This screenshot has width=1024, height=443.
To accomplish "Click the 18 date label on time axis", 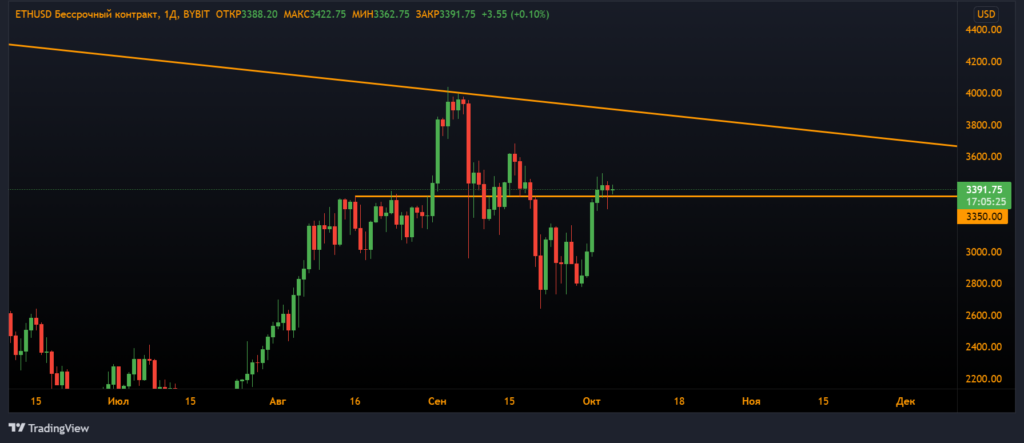I will 679,402.
